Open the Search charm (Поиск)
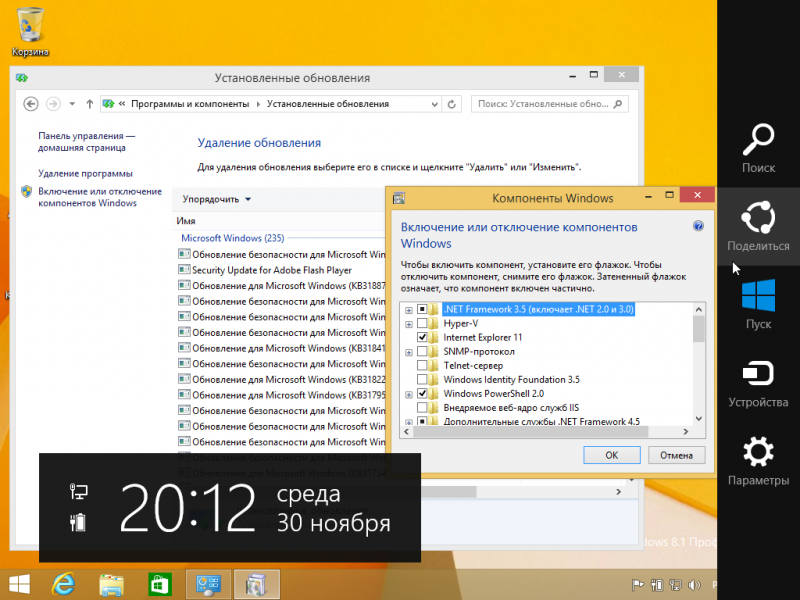The image size is (800, 600). point(758,148)
